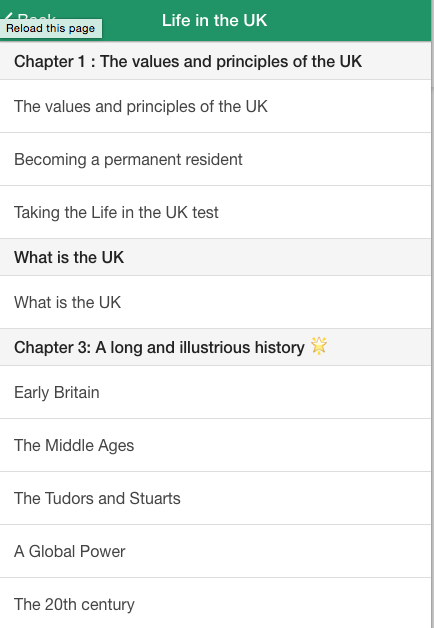Click the green header bar right of the title
434x628 pixels.
click(348, 20)
